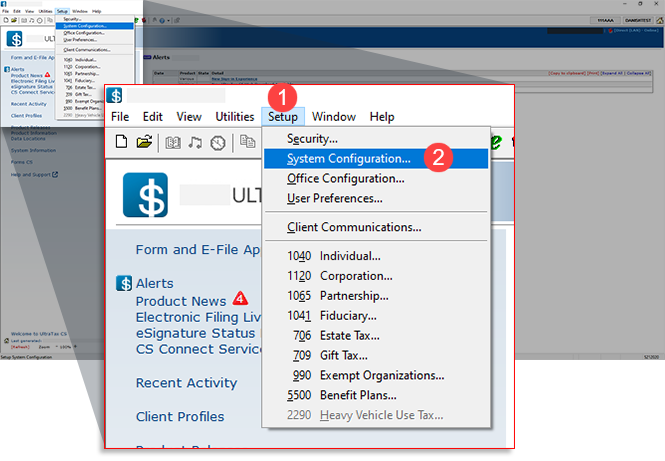Open Product Information link in background sidebar
The image size is (665, 461).
click(x=34, y=133)
